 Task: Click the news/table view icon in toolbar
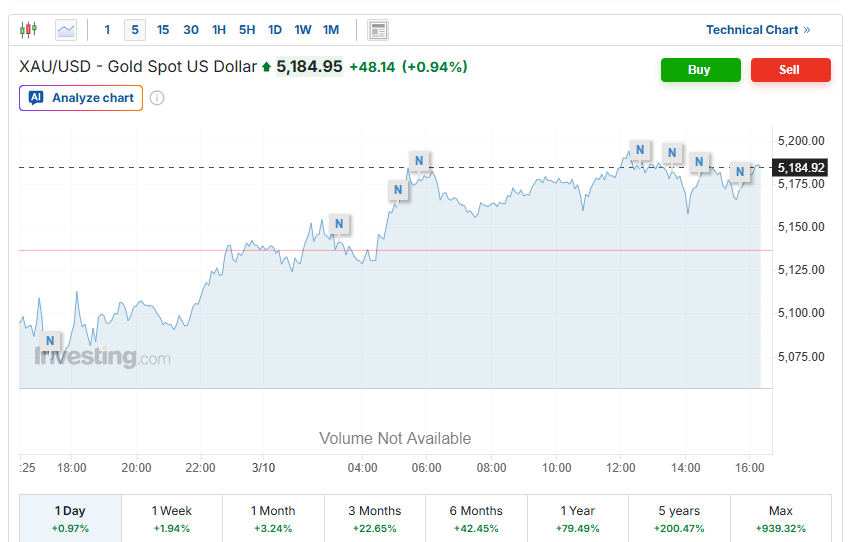click(x=378, y=30)
